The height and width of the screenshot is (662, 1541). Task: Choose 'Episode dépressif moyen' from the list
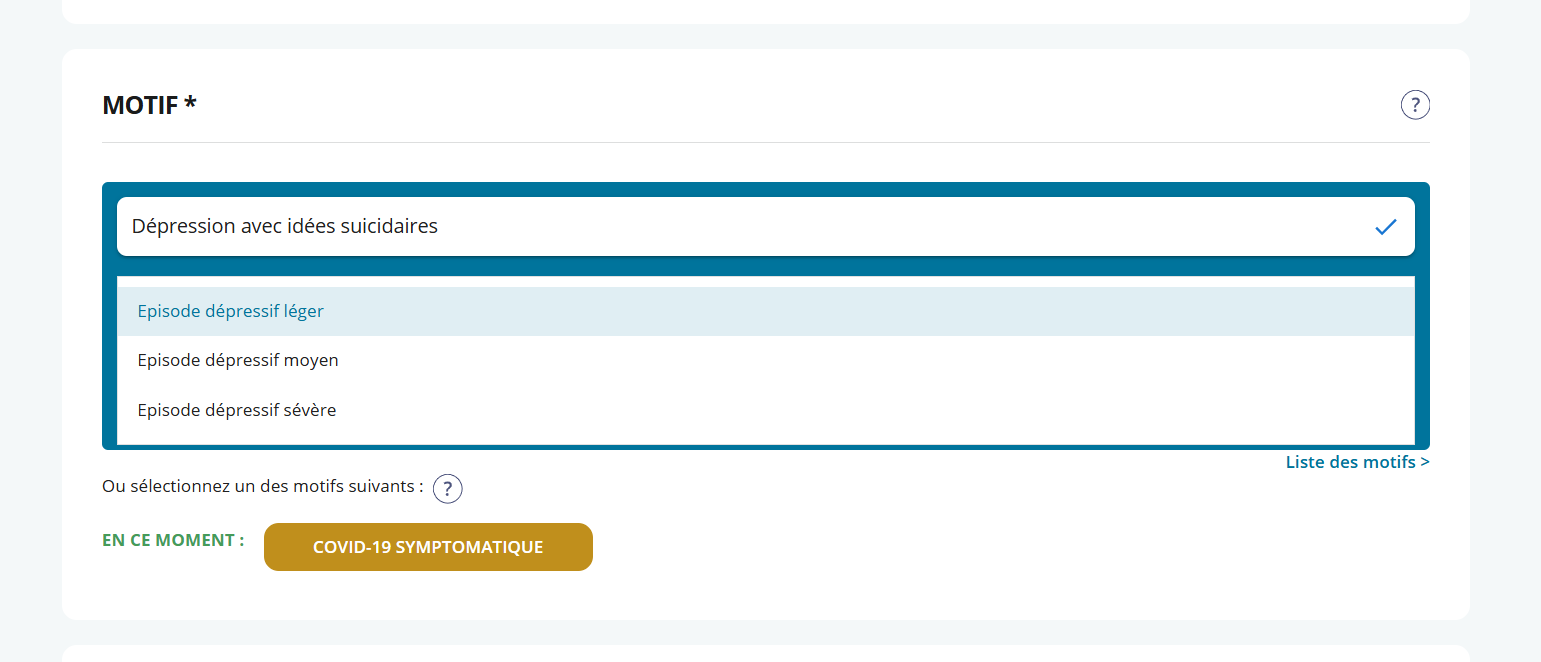(238, 360)
